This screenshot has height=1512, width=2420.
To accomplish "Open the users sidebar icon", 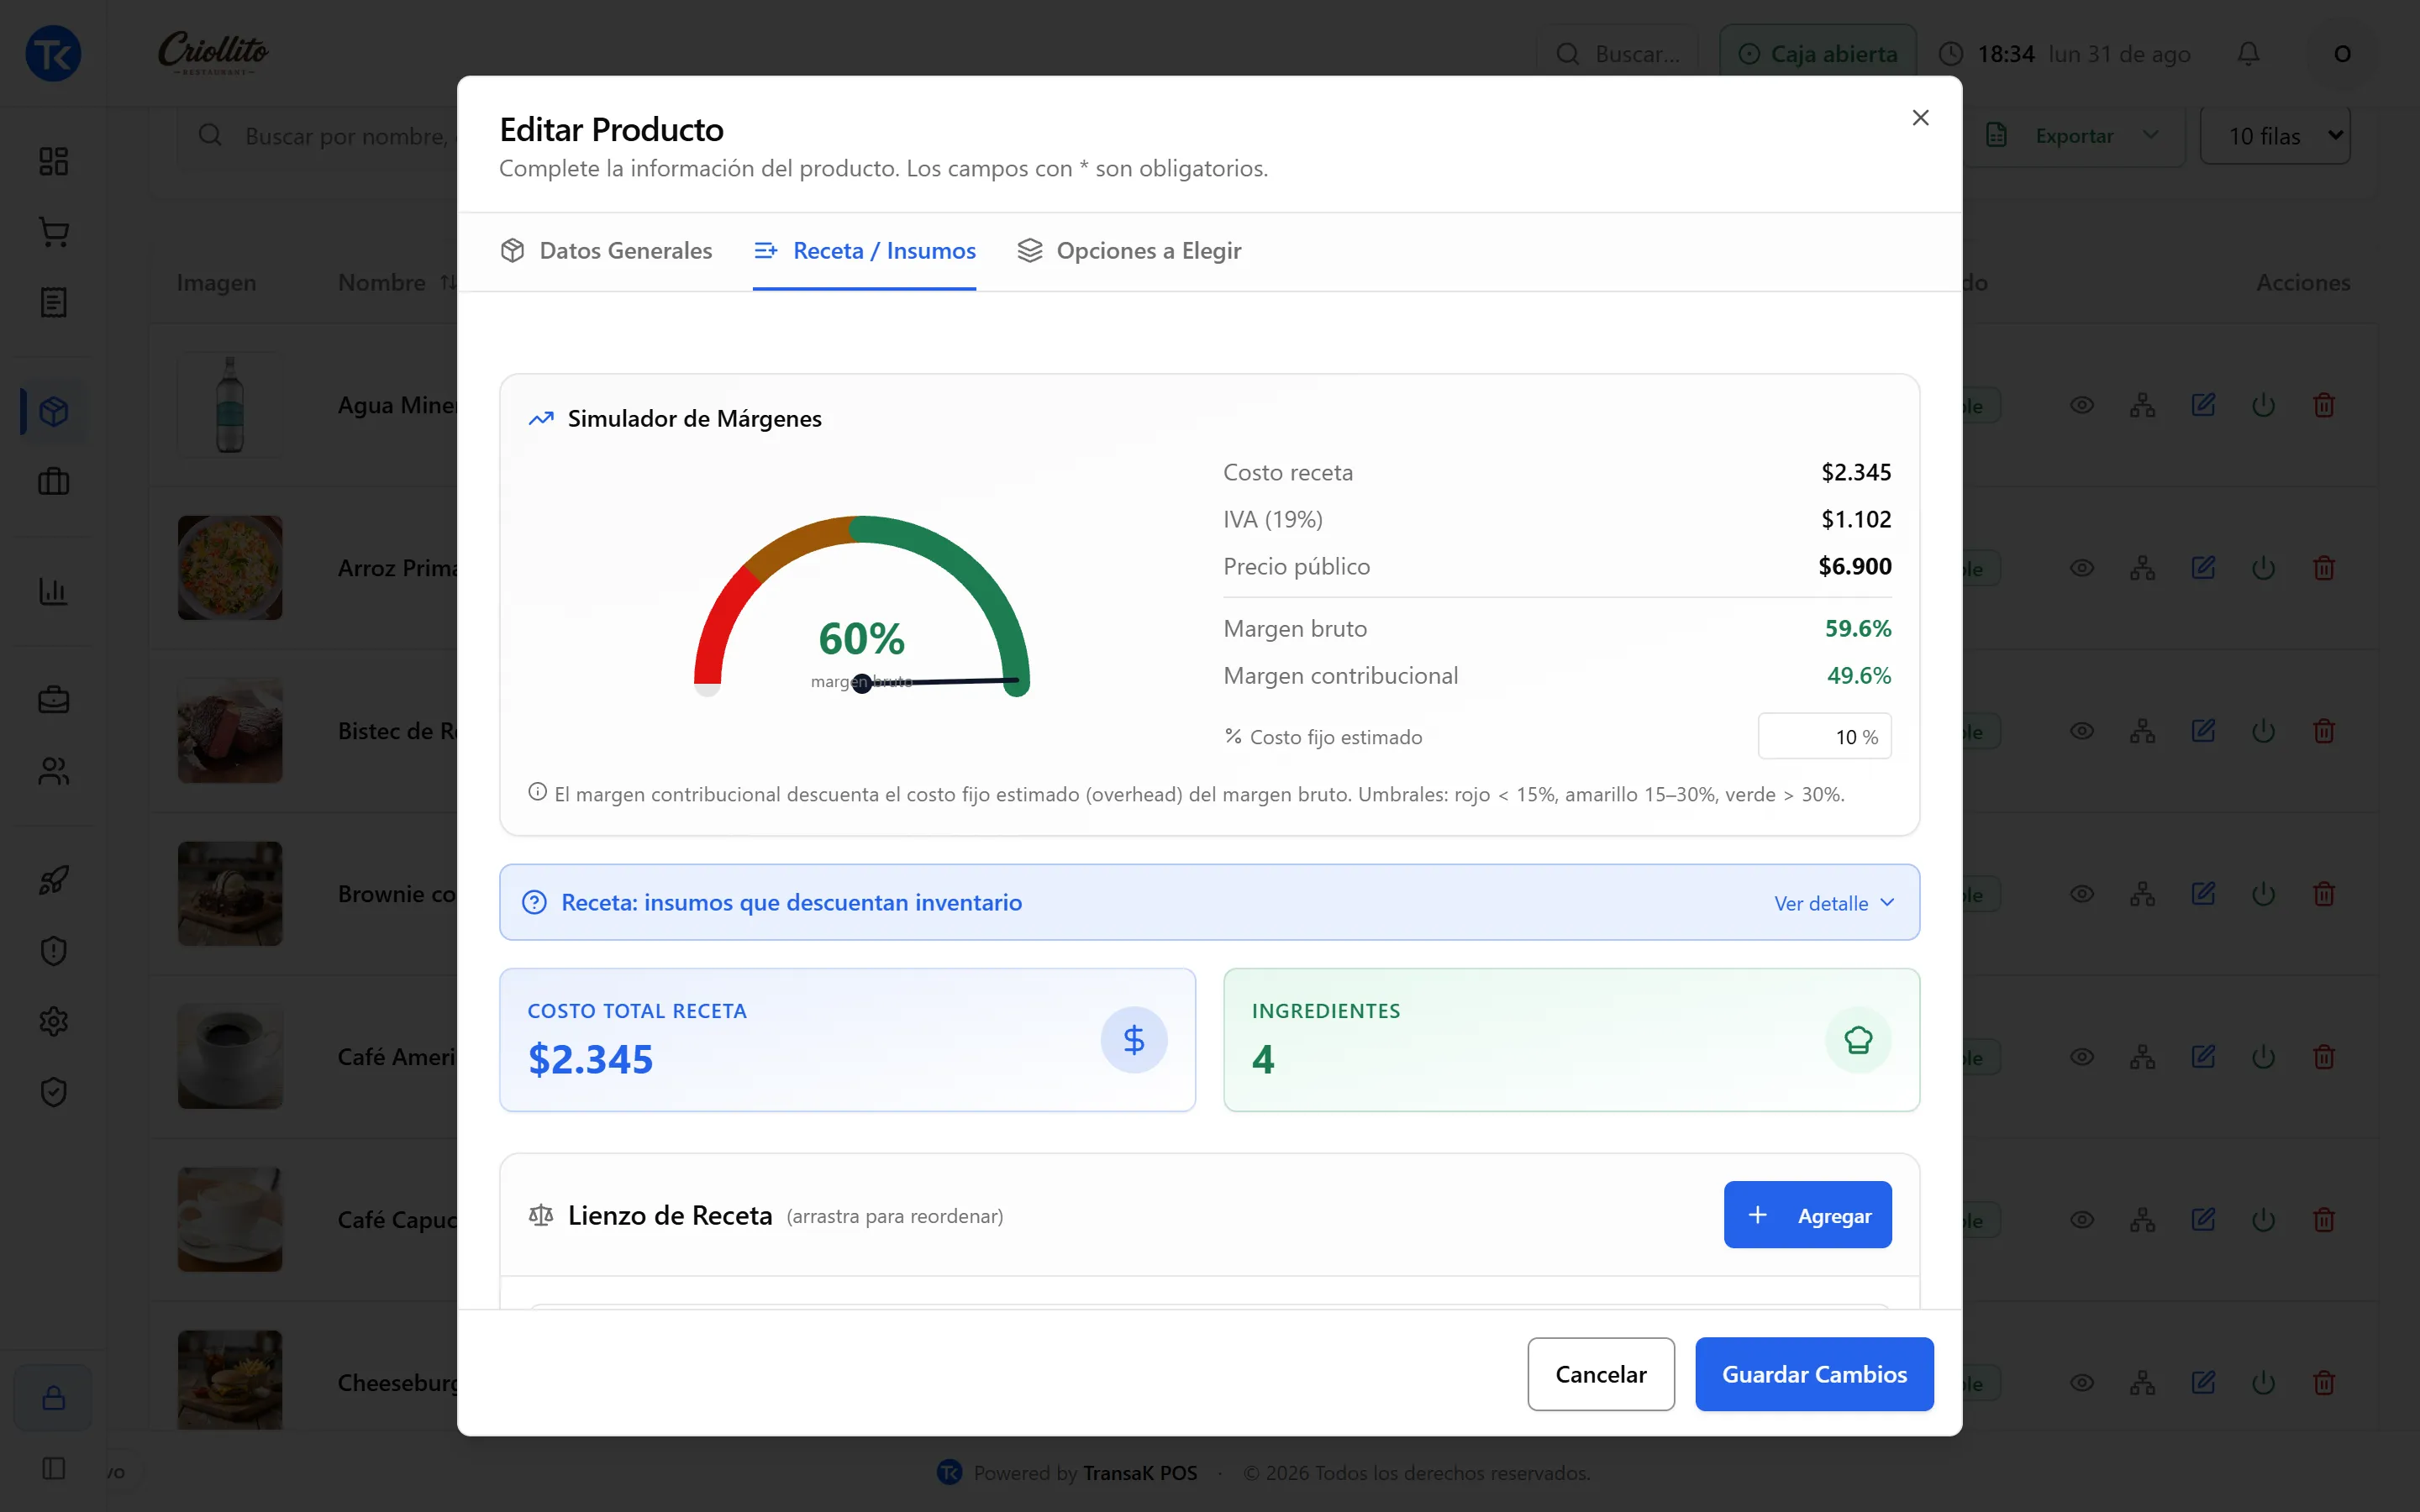I will 53,771.
